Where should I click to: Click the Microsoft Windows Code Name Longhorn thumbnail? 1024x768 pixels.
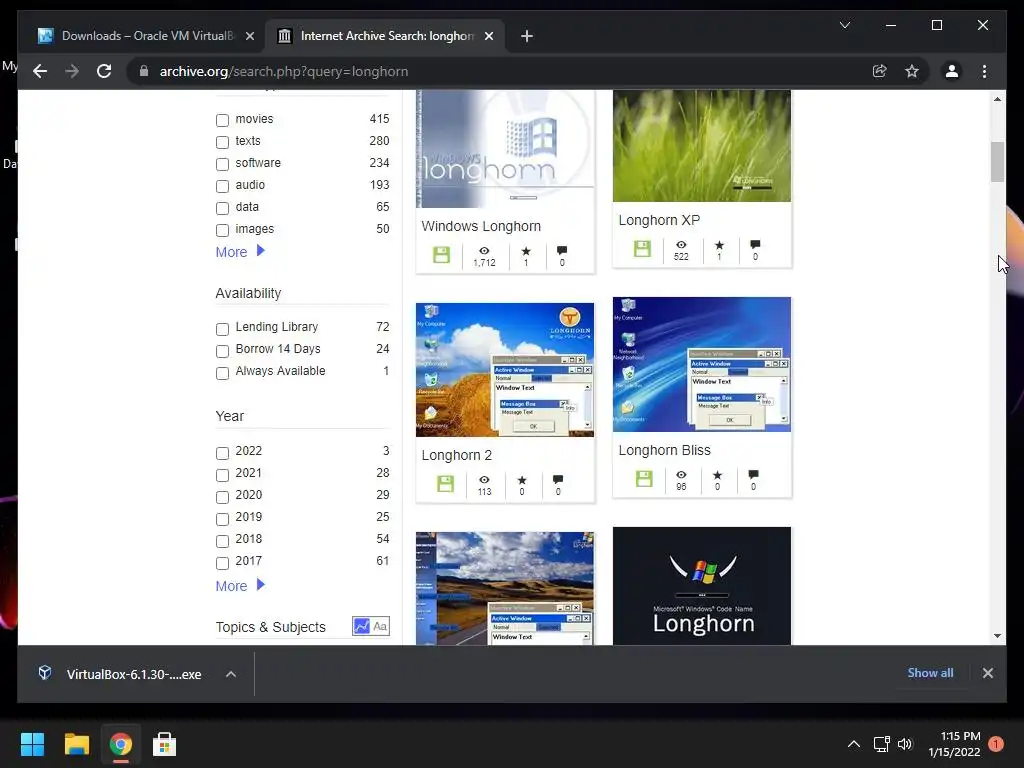[701, 586]
